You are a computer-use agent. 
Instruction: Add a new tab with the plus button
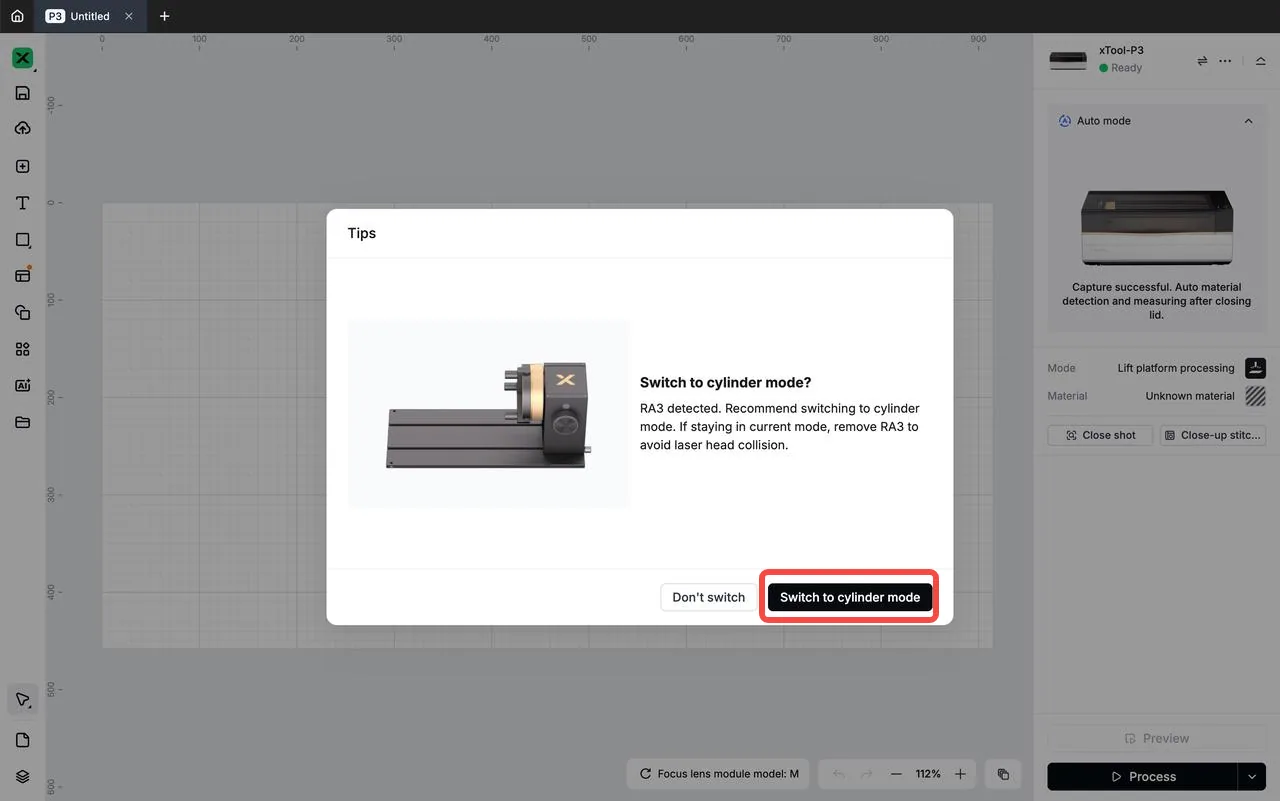[x=164, y=16]
